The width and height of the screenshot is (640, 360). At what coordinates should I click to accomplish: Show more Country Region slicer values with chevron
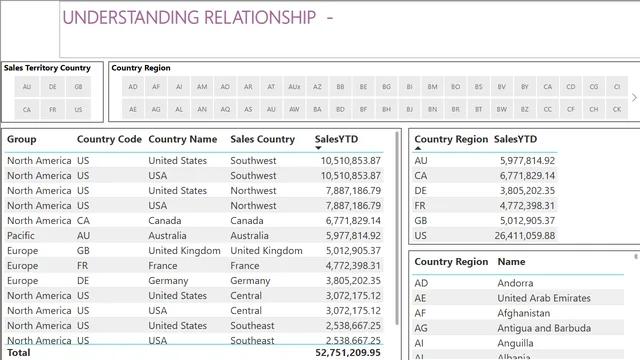click(x=634, y=98)
